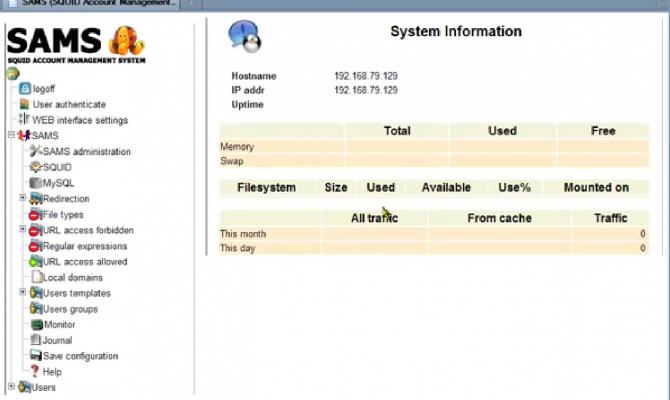Click the Uptime label

coord(247,105)
